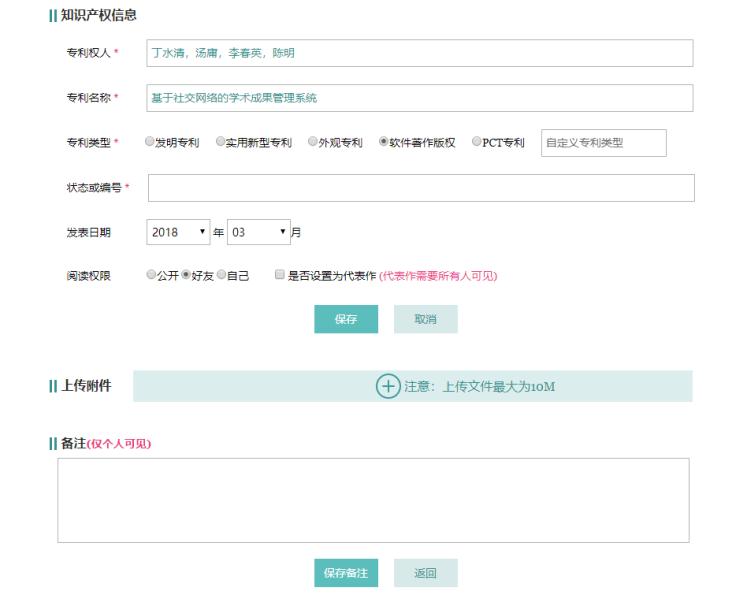Open the publication year dropdown showing 2018
736x595 pixels.
tap(178, 232)
